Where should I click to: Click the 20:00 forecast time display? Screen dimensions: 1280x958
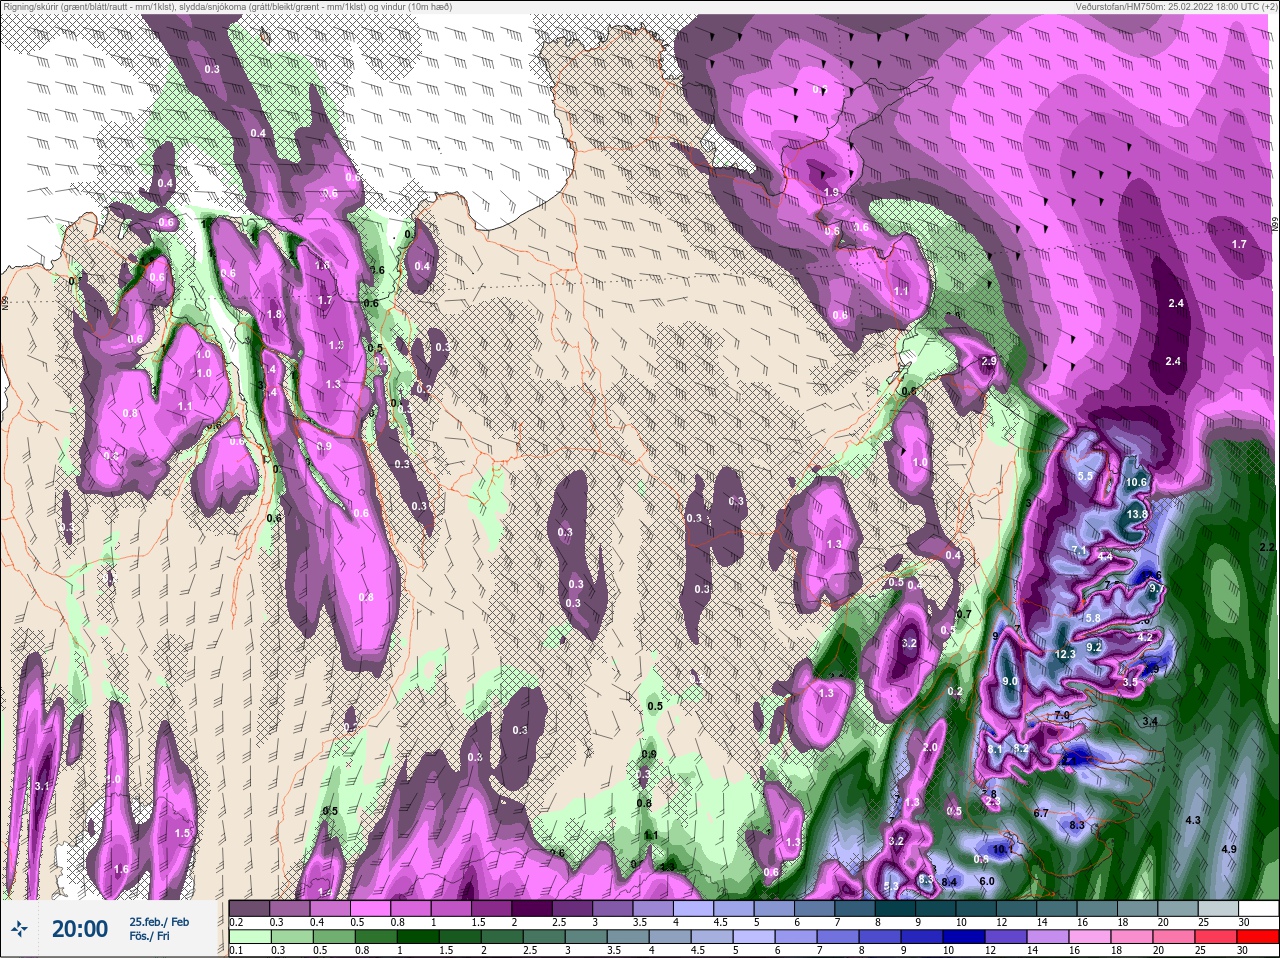coord(80,929)
